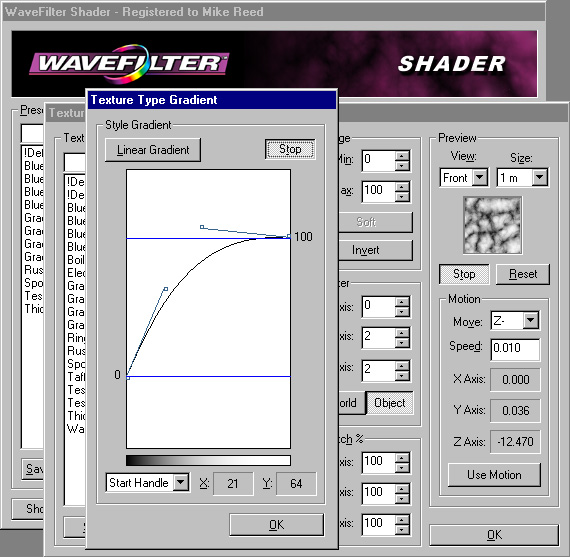Open the Size dropdown showing 1 m

[539, 177]
